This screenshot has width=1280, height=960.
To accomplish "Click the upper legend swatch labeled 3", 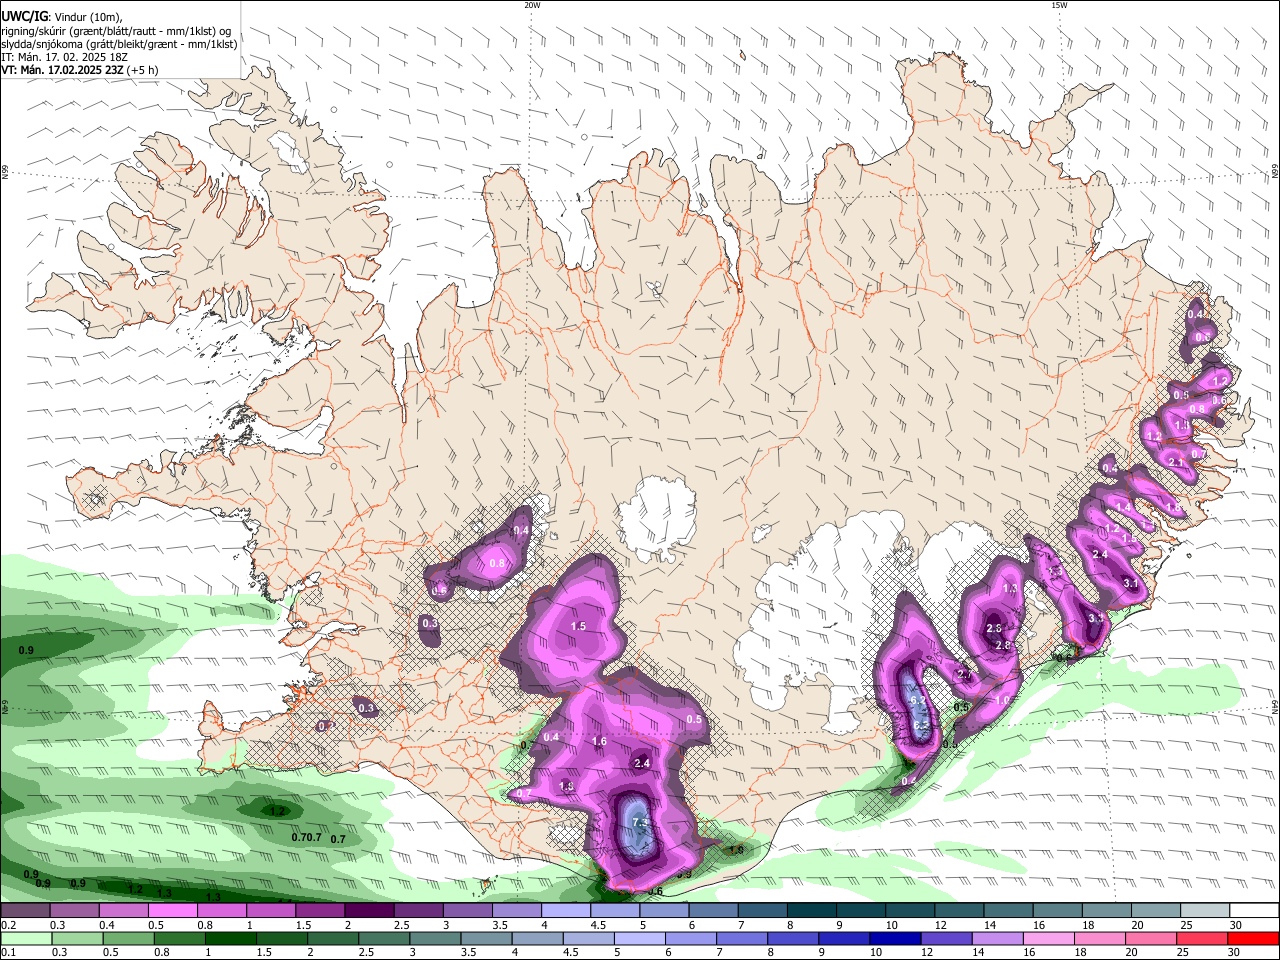I will [x=466, y=912].
